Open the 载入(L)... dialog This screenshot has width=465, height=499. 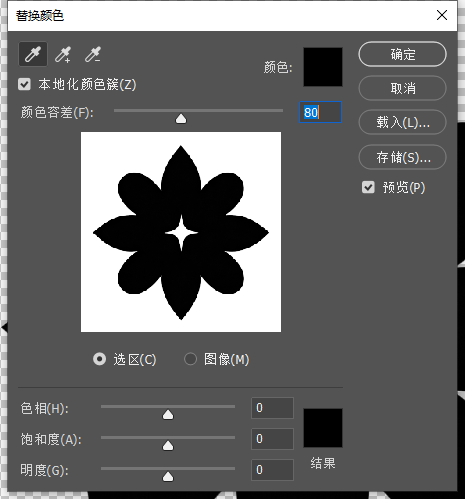[402, 122]
